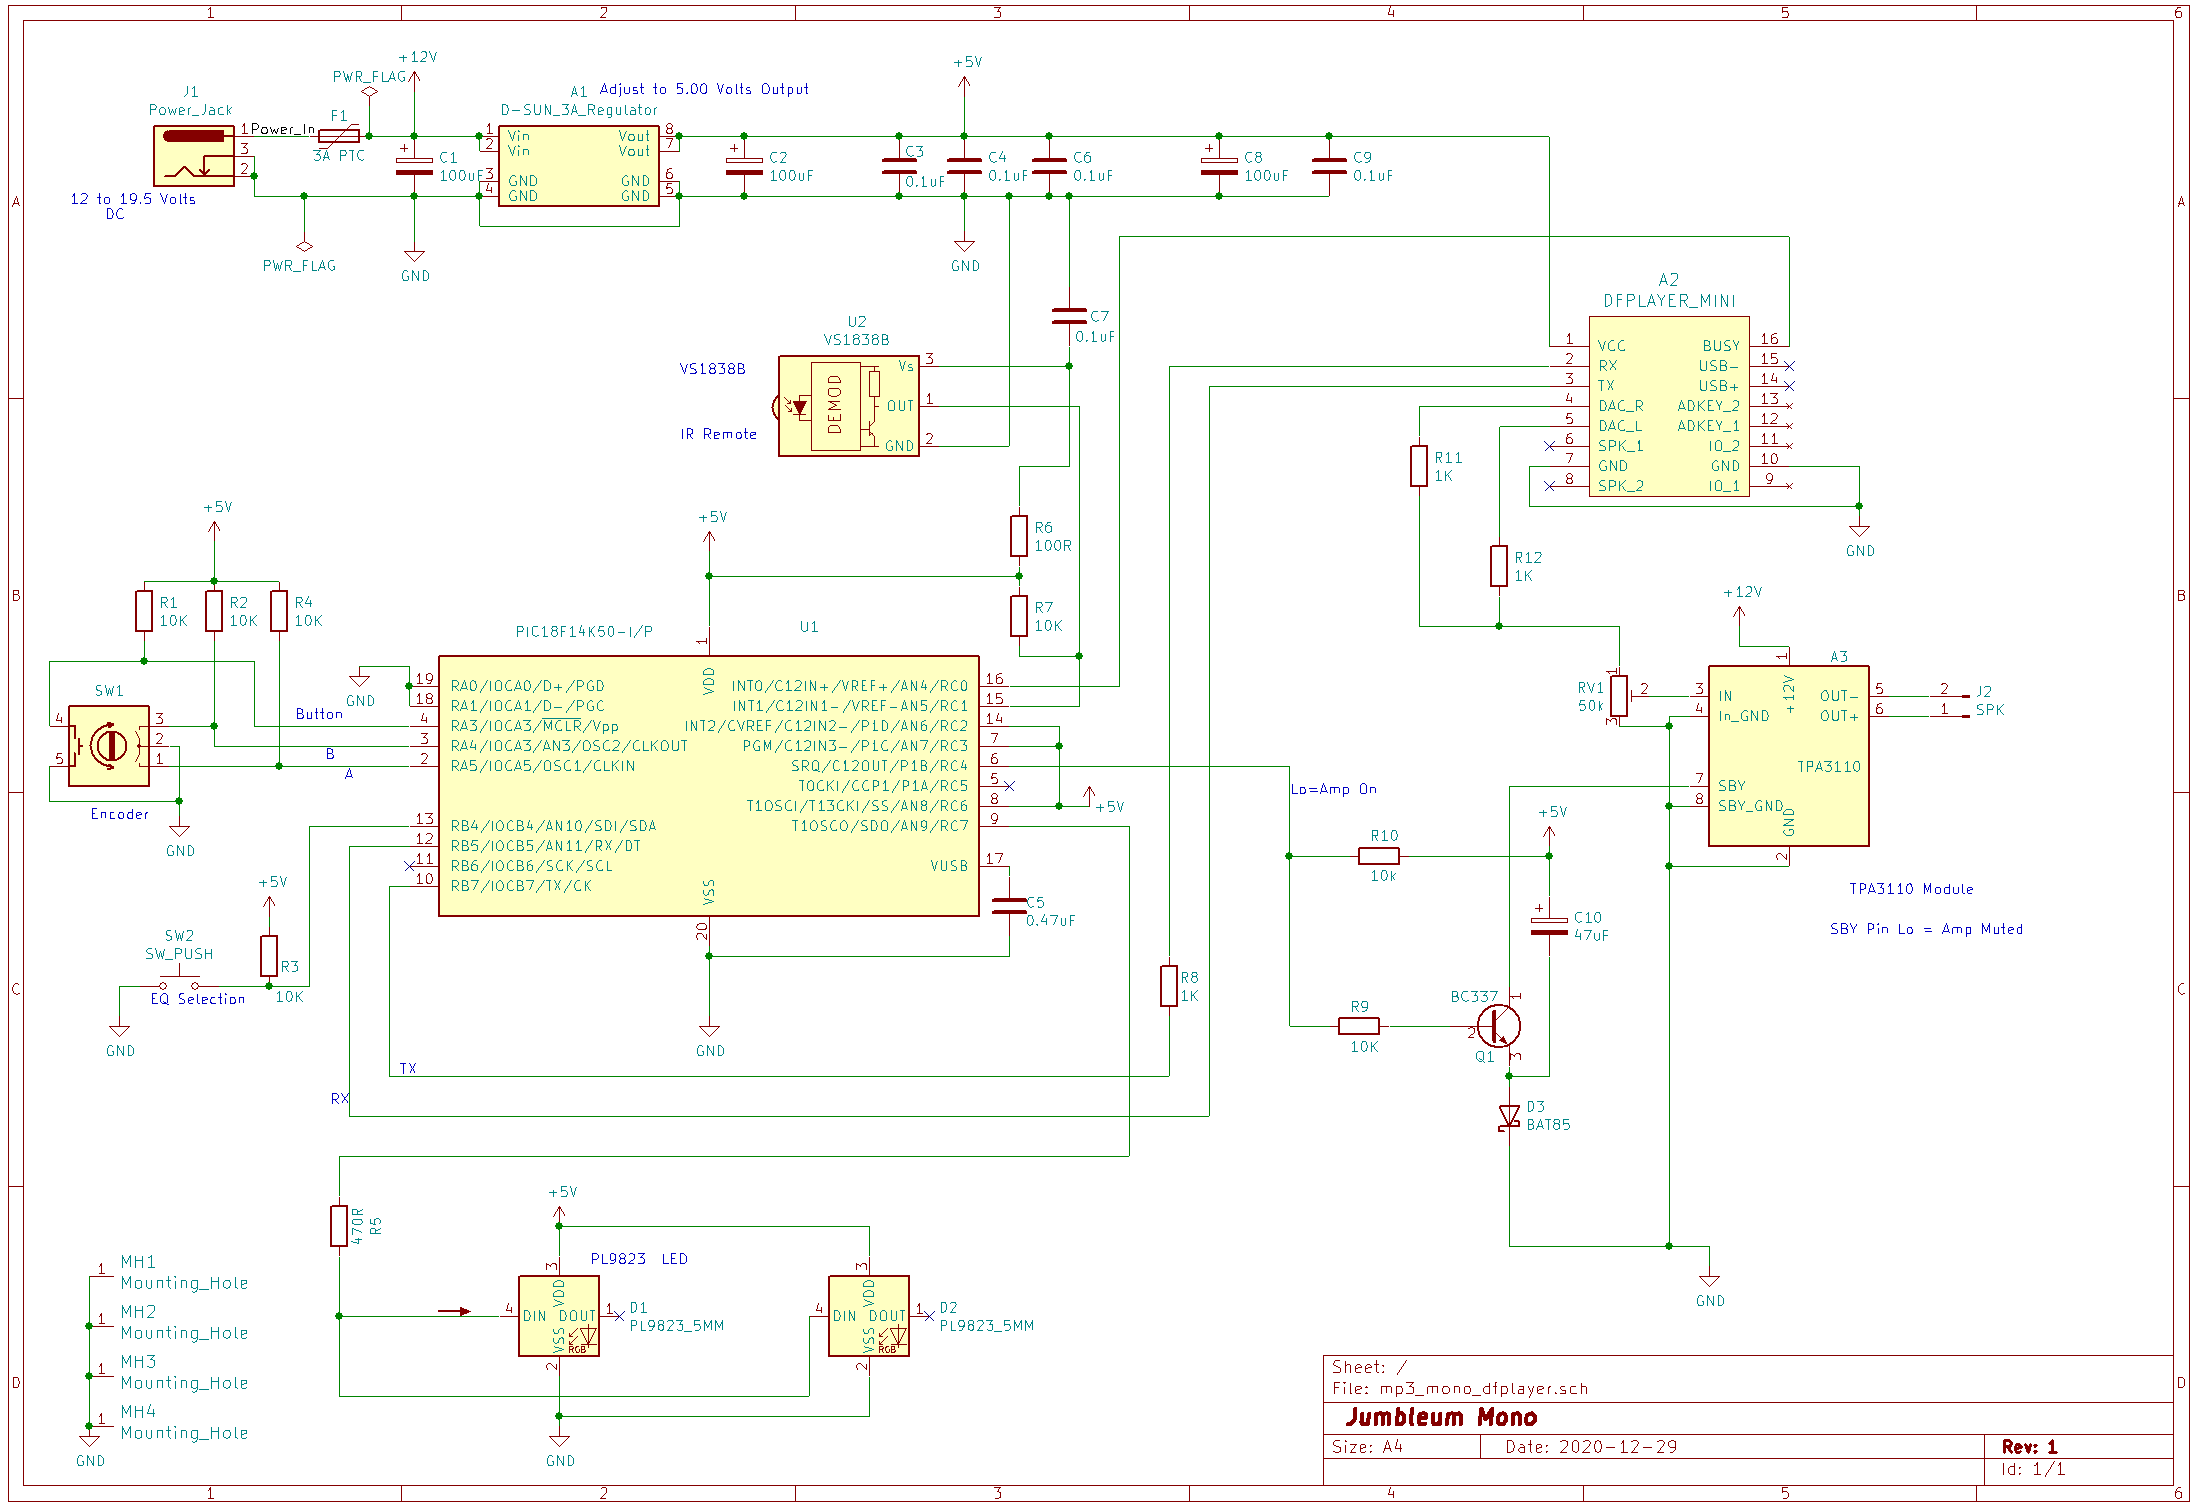Select the SW1 rotary encoder symbol

pyautogui.click(x=109, y=746)
